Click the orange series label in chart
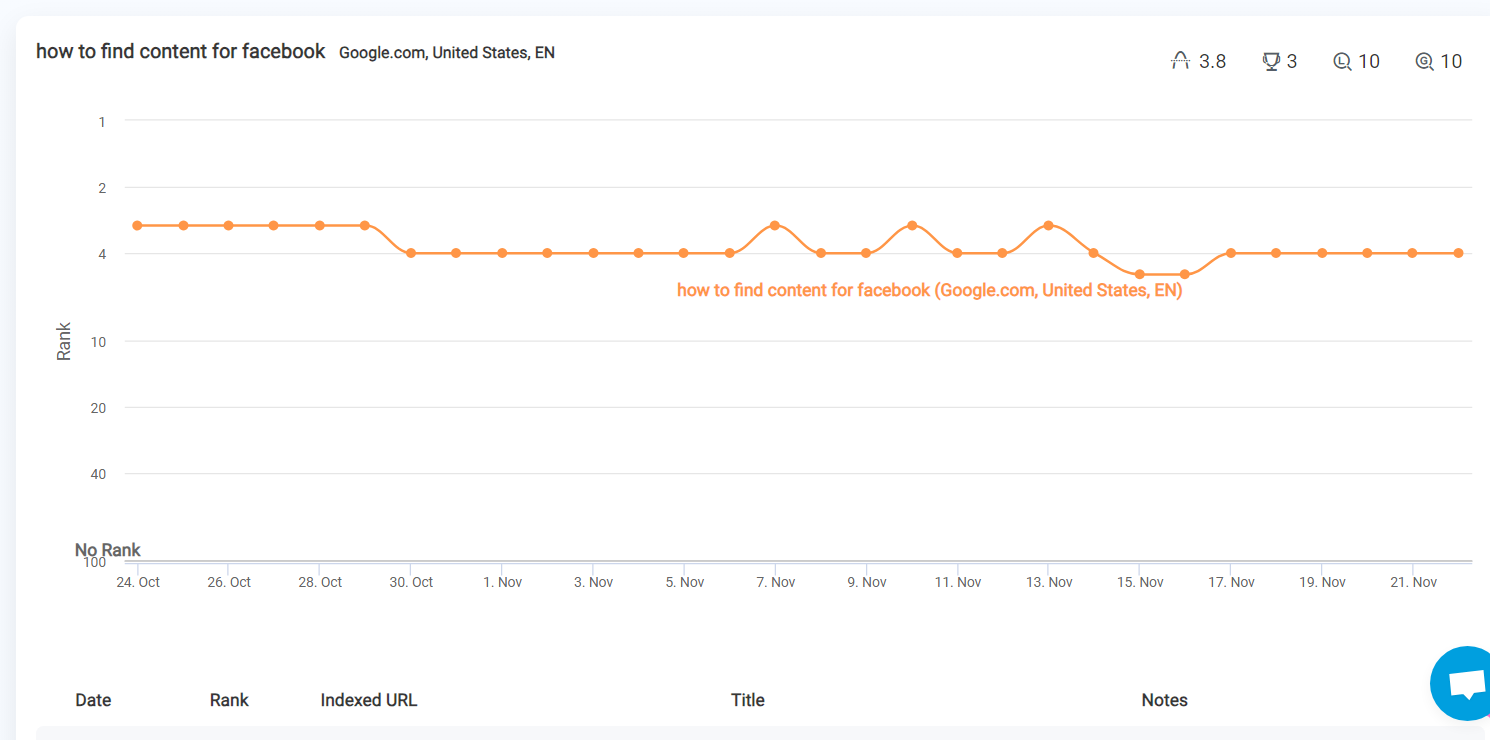This screenshot has width=1490, height=740. click(x=930, y=291)
